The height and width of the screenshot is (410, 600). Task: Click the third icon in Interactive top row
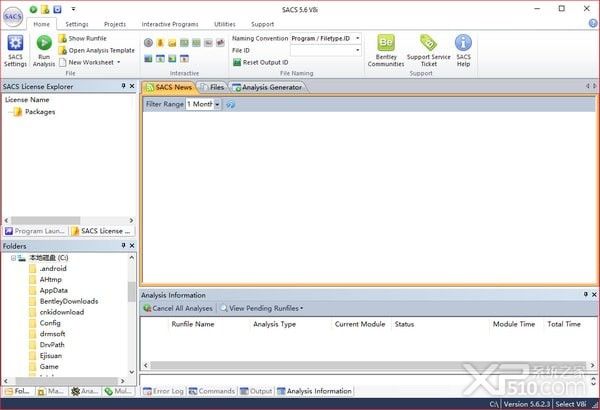point(172,42)
